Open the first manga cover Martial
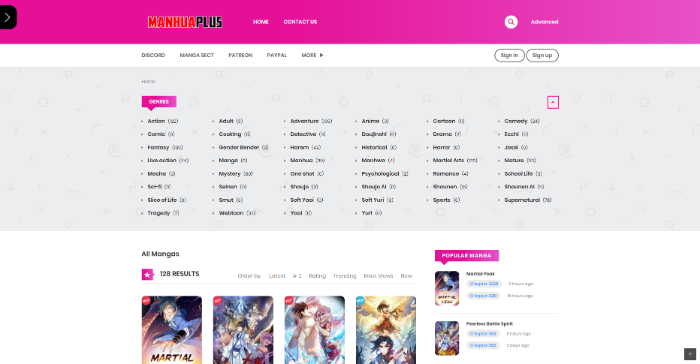Screen dimensions: 700x364 (x=172, y=330)
